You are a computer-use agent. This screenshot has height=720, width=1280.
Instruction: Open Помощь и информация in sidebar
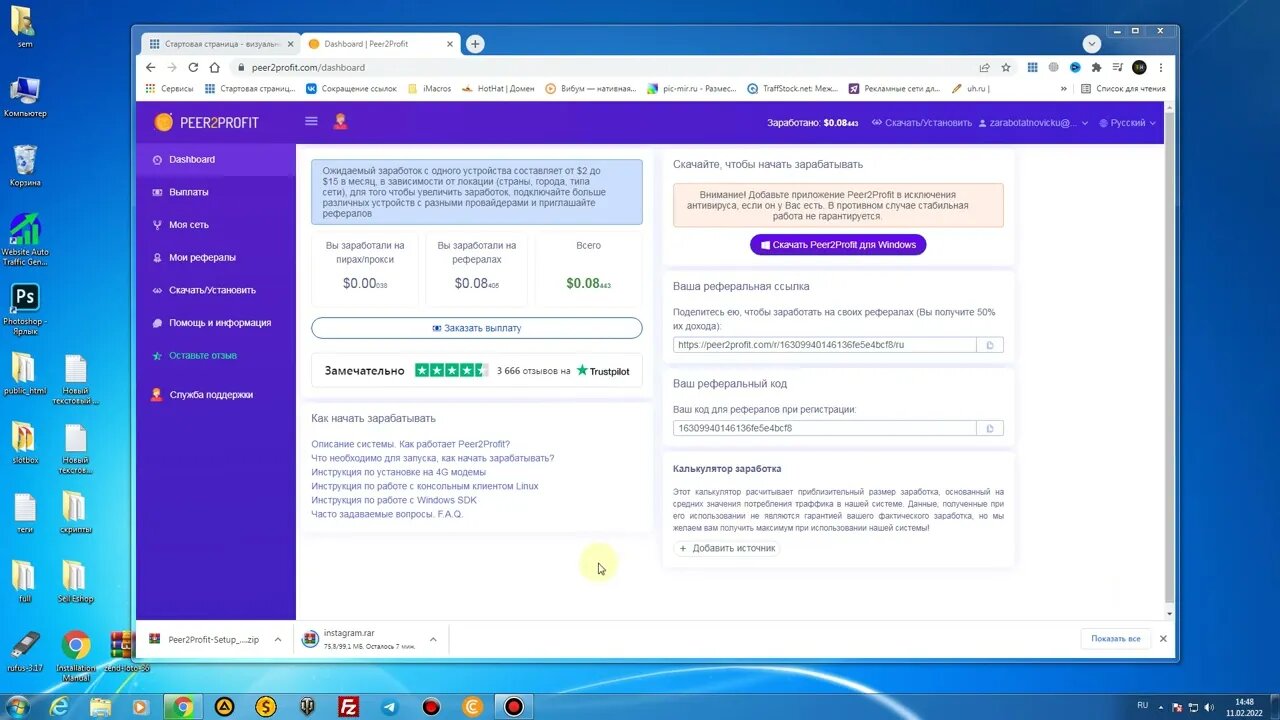[216, 323]
